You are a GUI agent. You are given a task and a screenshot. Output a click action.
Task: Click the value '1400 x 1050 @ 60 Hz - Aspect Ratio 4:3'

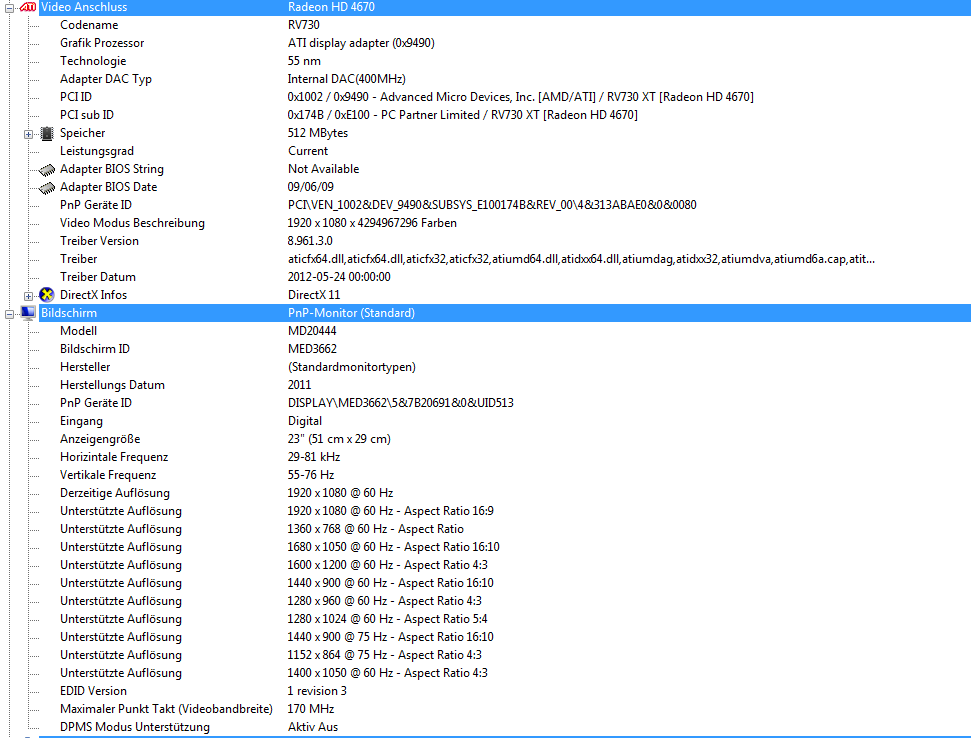pyautogui.click(x=388, y=672)
